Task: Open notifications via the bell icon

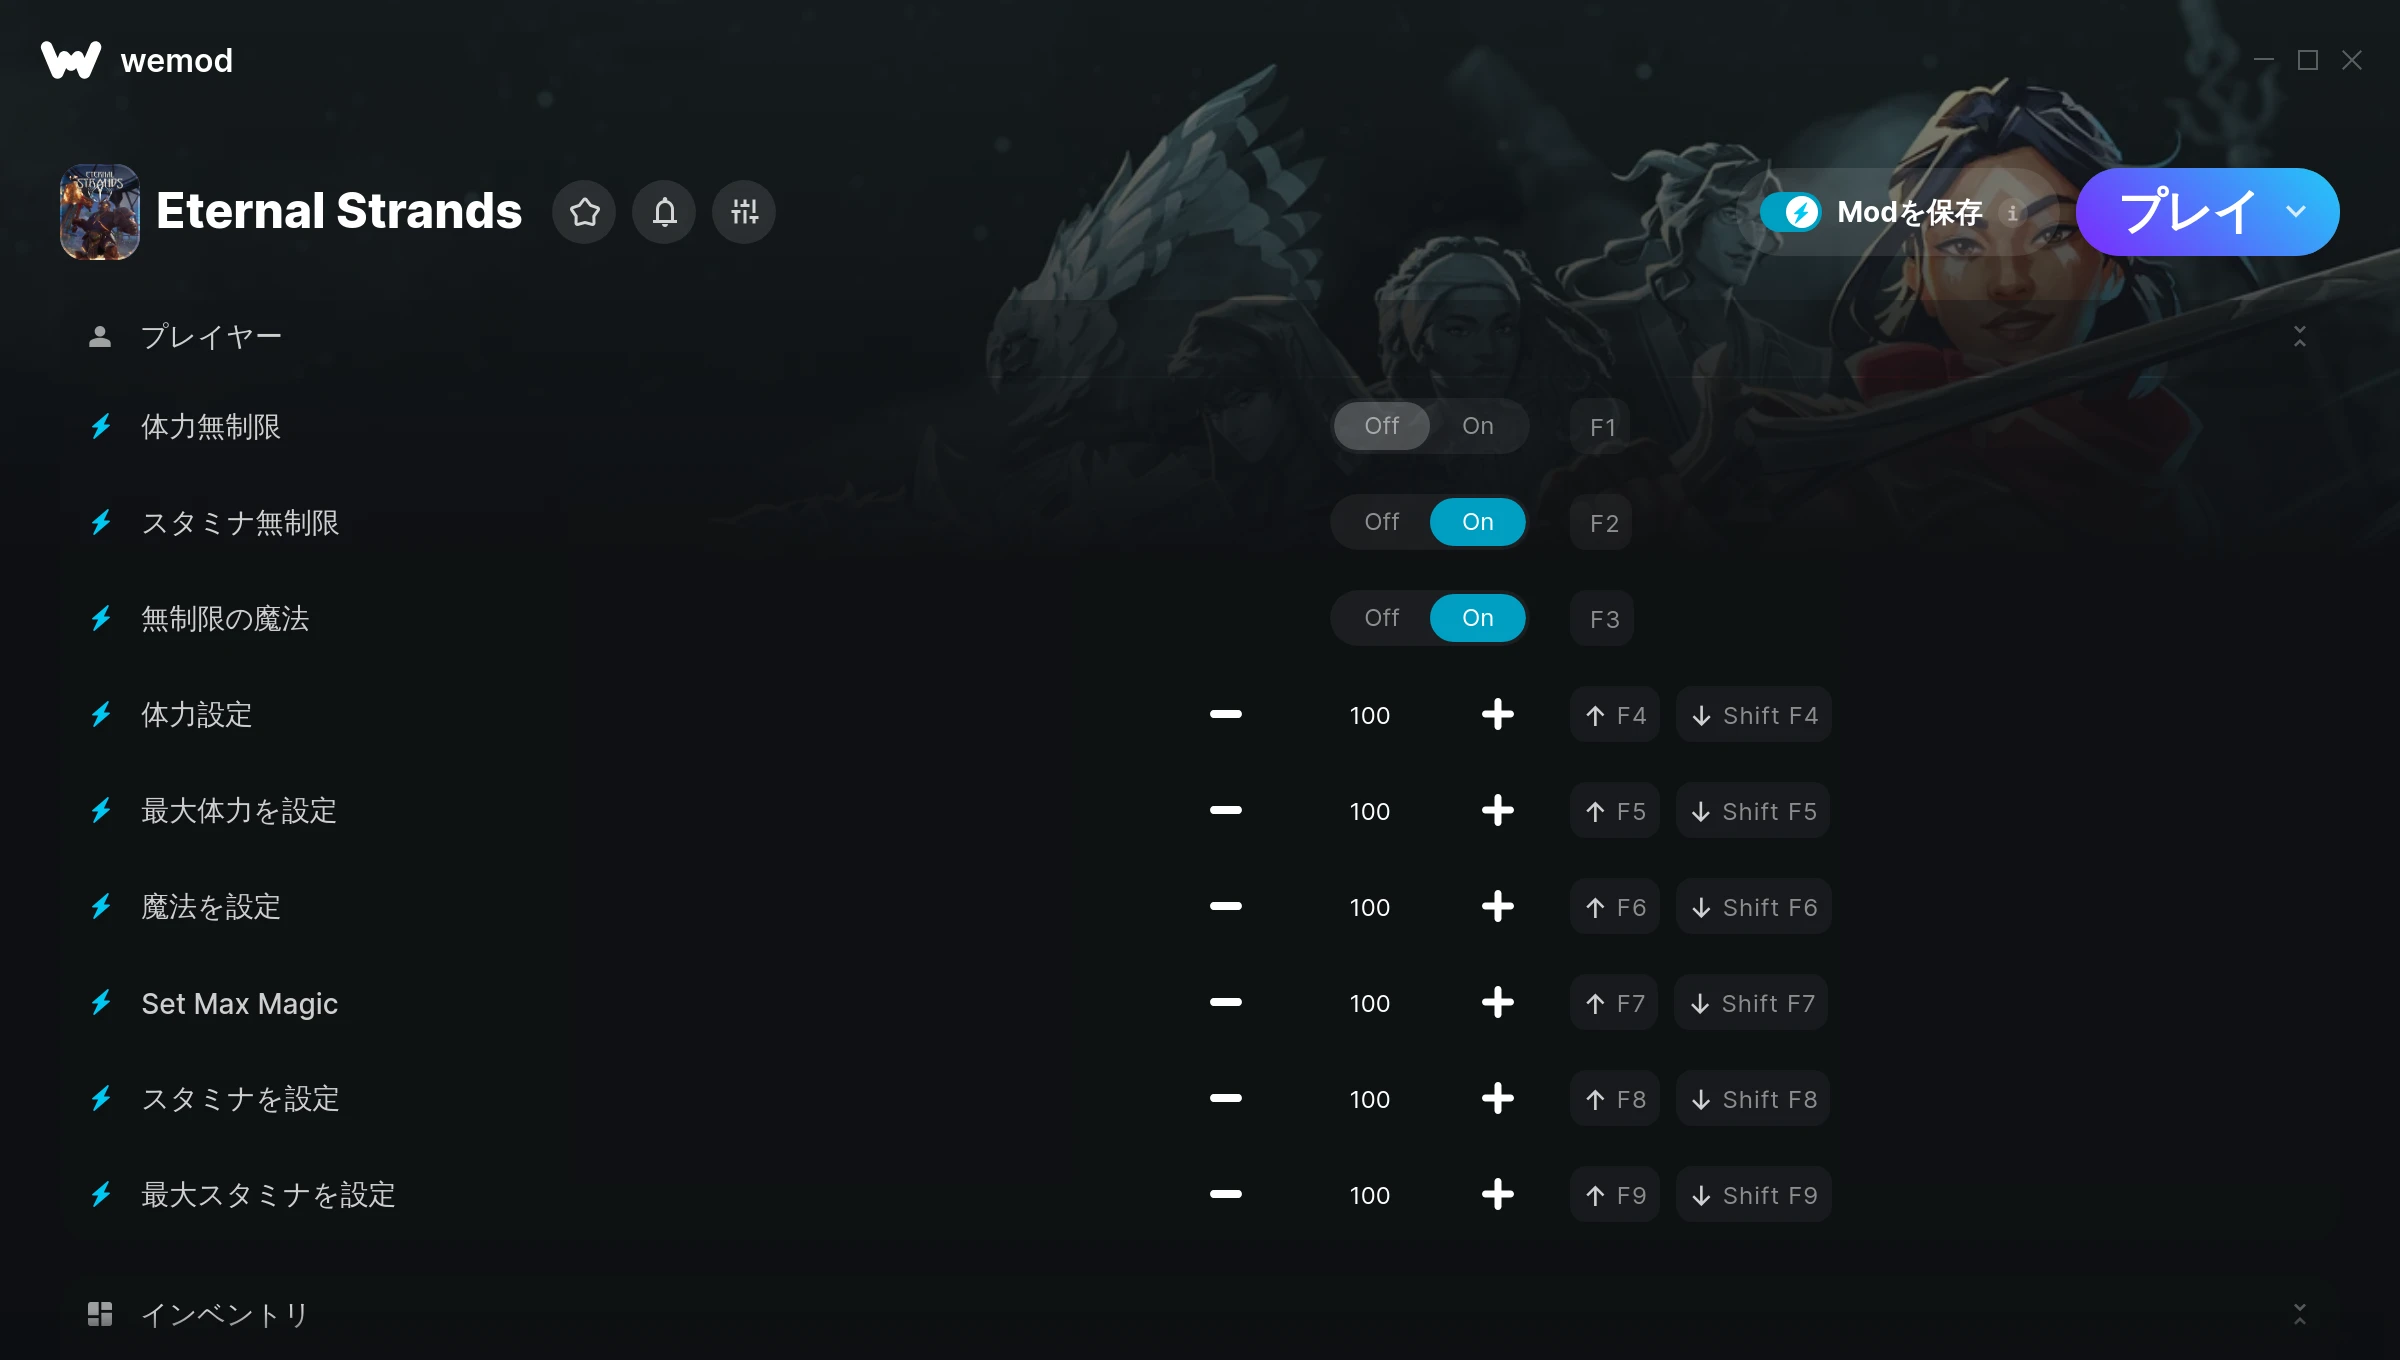Action: point(664,212)
